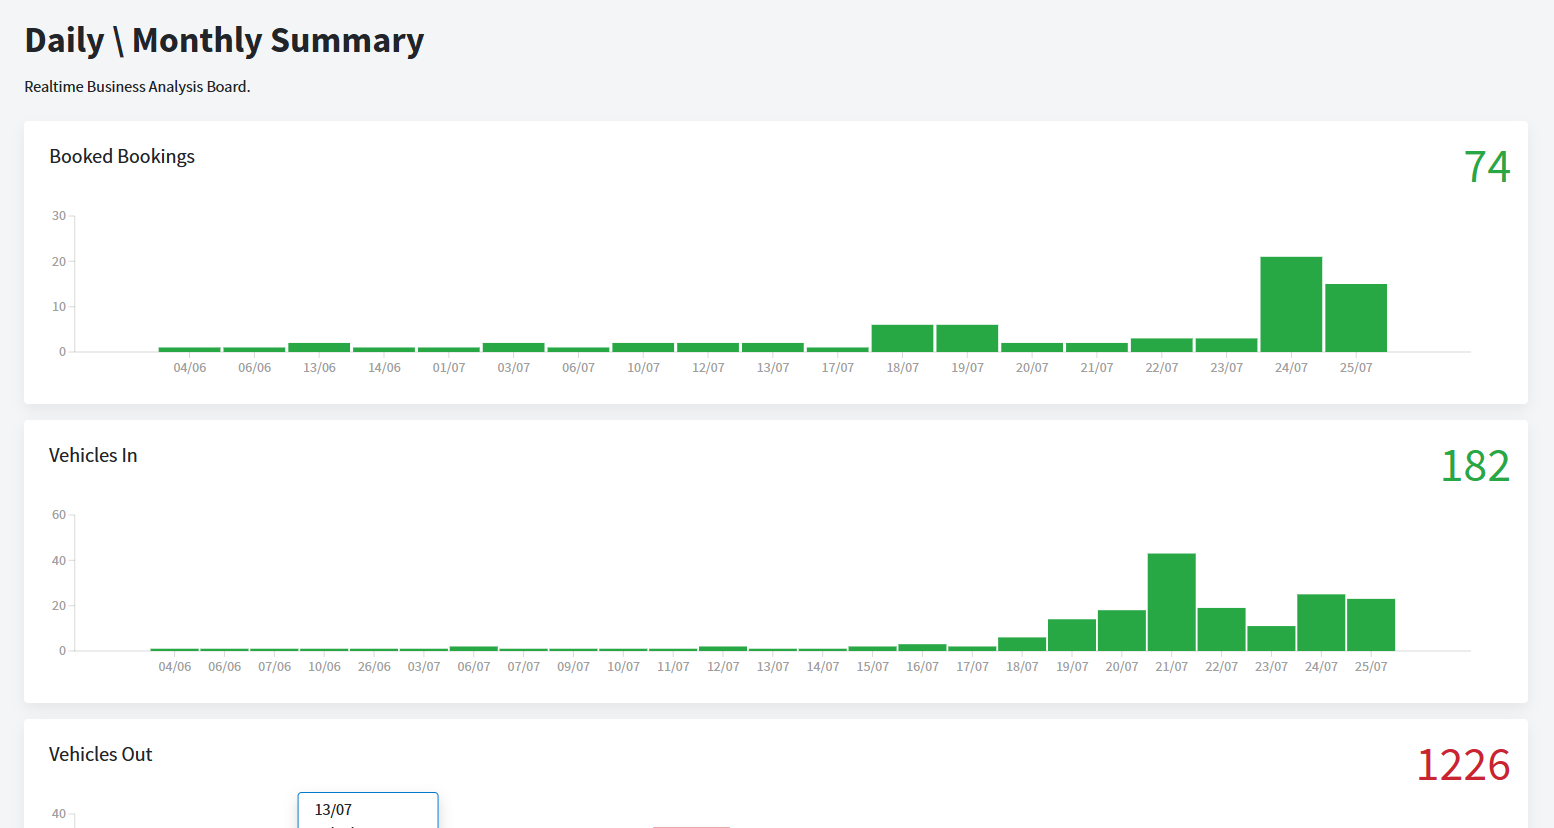Click the Booked Bookings chart title

(x=122, y=157)
